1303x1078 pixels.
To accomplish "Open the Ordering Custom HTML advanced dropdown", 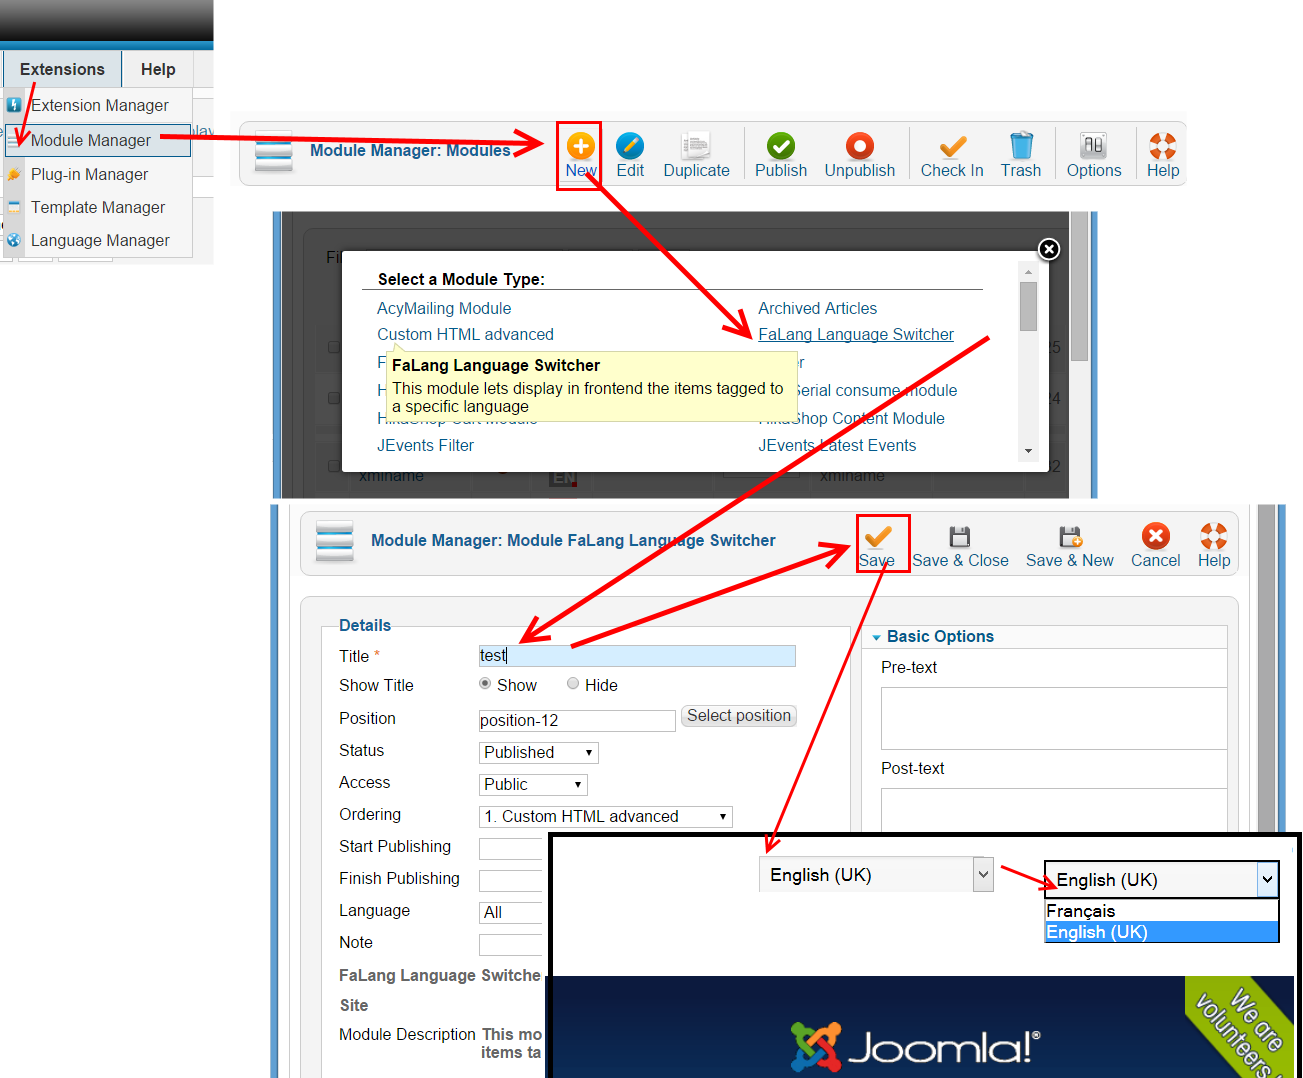I will (606, 816).
